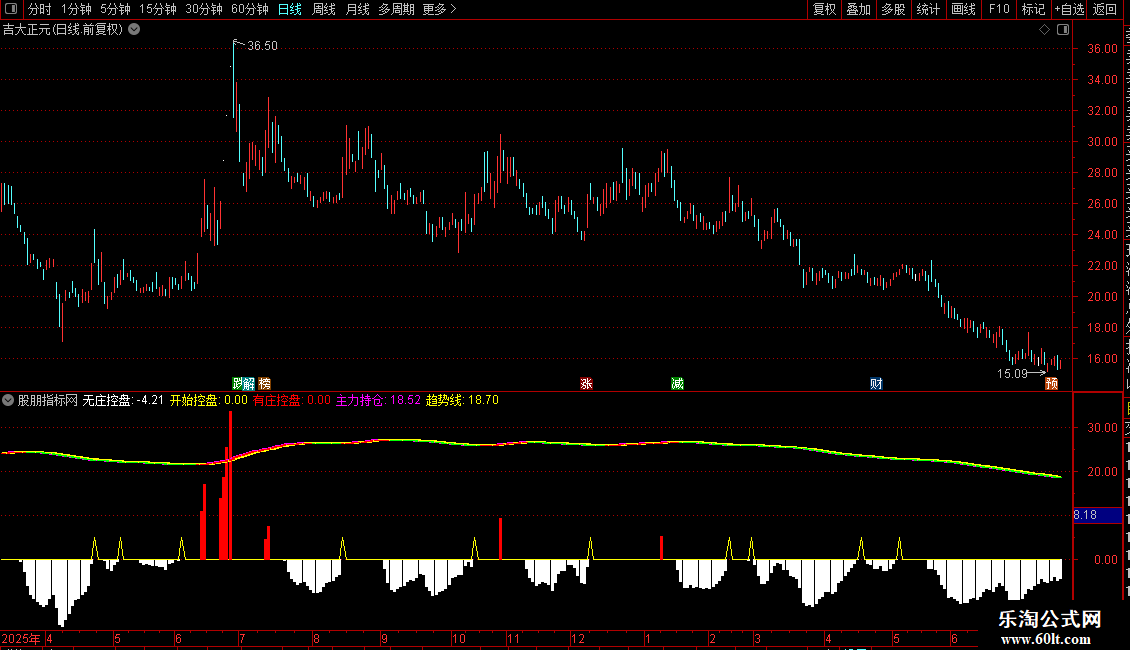Open the 涨 event marker
This screenshot has width=1130, height=650.
coord(587,383)
